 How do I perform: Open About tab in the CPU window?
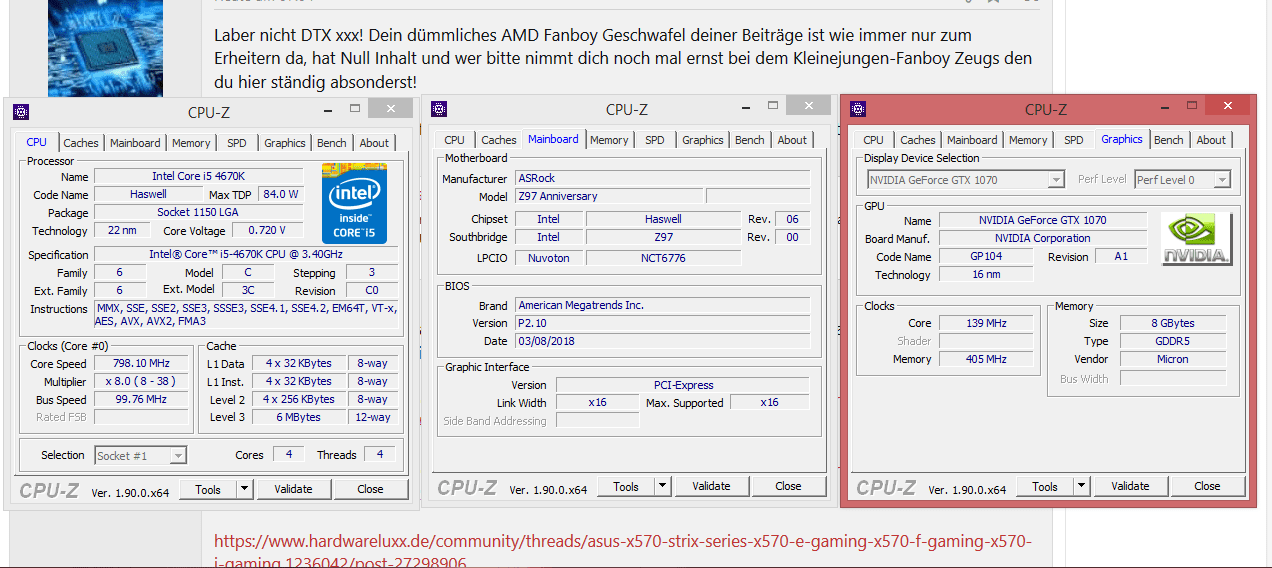coord(374,143)
